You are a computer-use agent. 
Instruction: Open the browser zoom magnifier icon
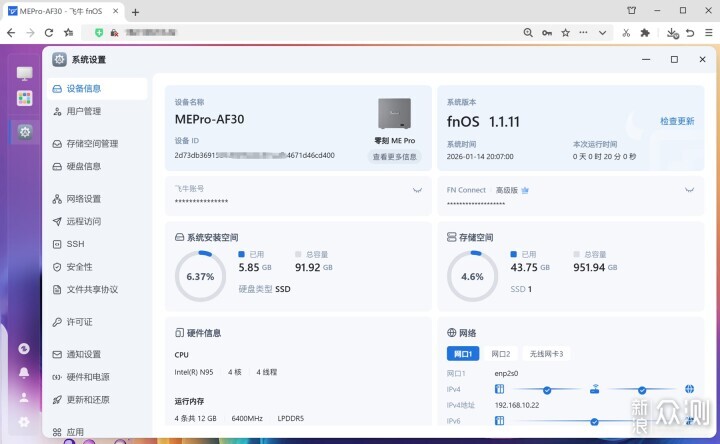click(x=528, y=33)
